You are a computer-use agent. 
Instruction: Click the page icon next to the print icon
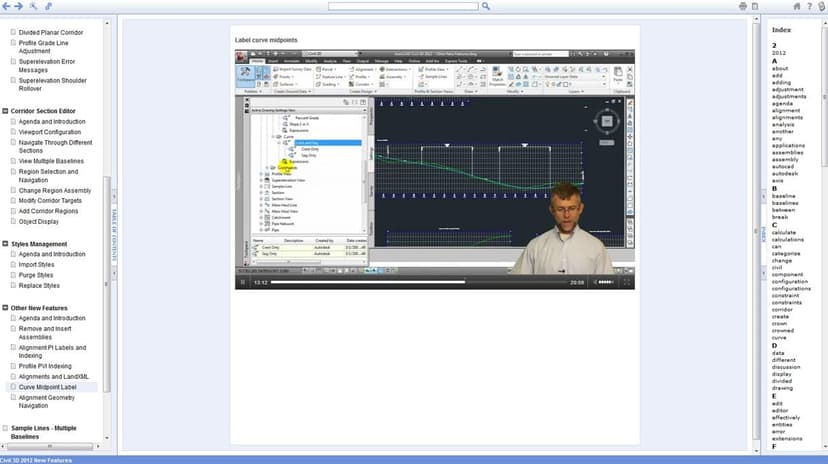pyautogui.click(x=755, y=6)
